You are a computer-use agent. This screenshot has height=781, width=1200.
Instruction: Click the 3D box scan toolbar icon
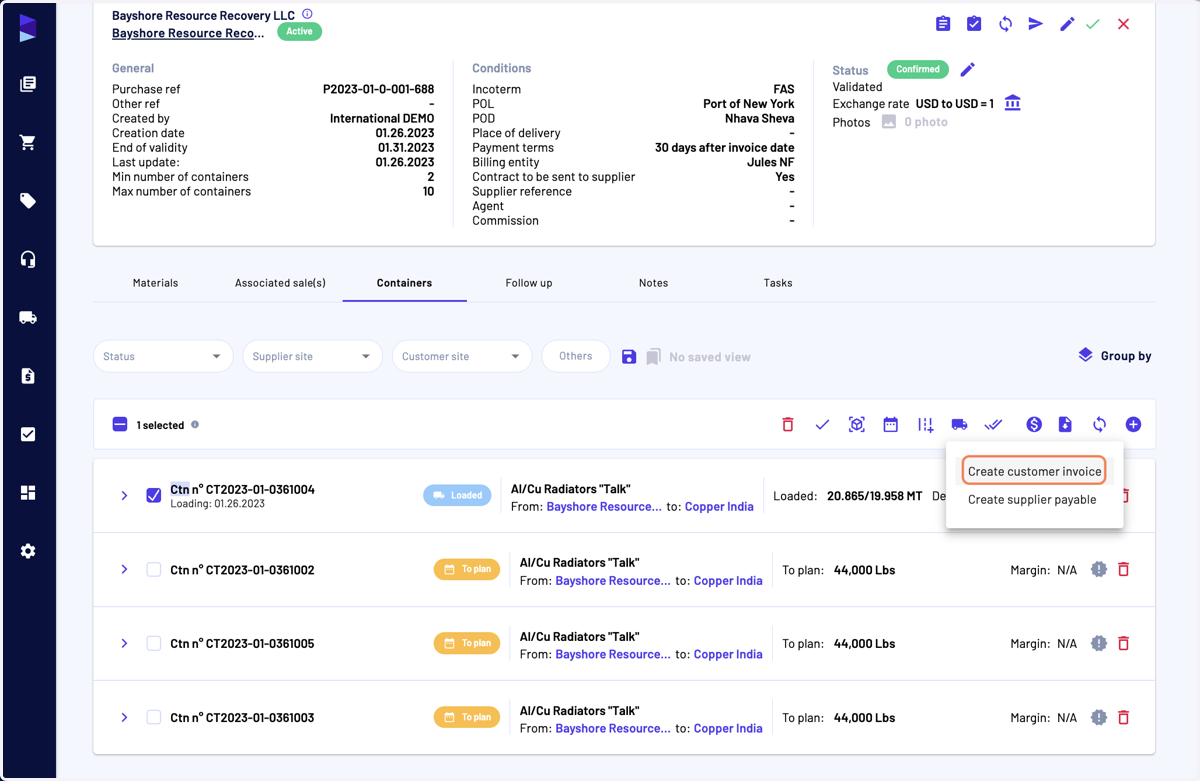click(x=857, y=425)
